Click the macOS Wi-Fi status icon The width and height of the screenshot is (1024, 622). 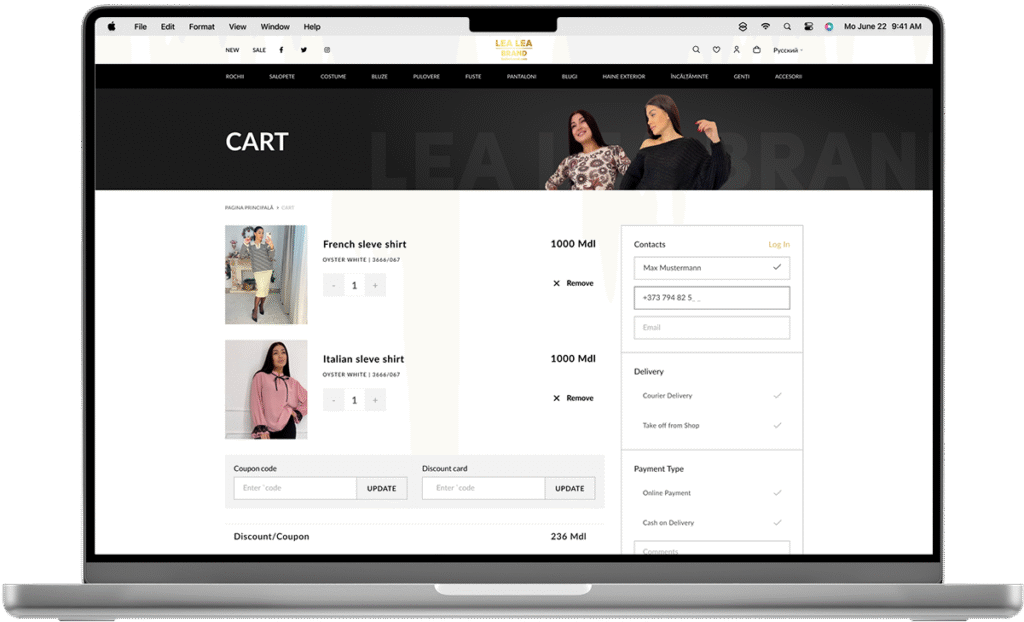pos(765,27)
